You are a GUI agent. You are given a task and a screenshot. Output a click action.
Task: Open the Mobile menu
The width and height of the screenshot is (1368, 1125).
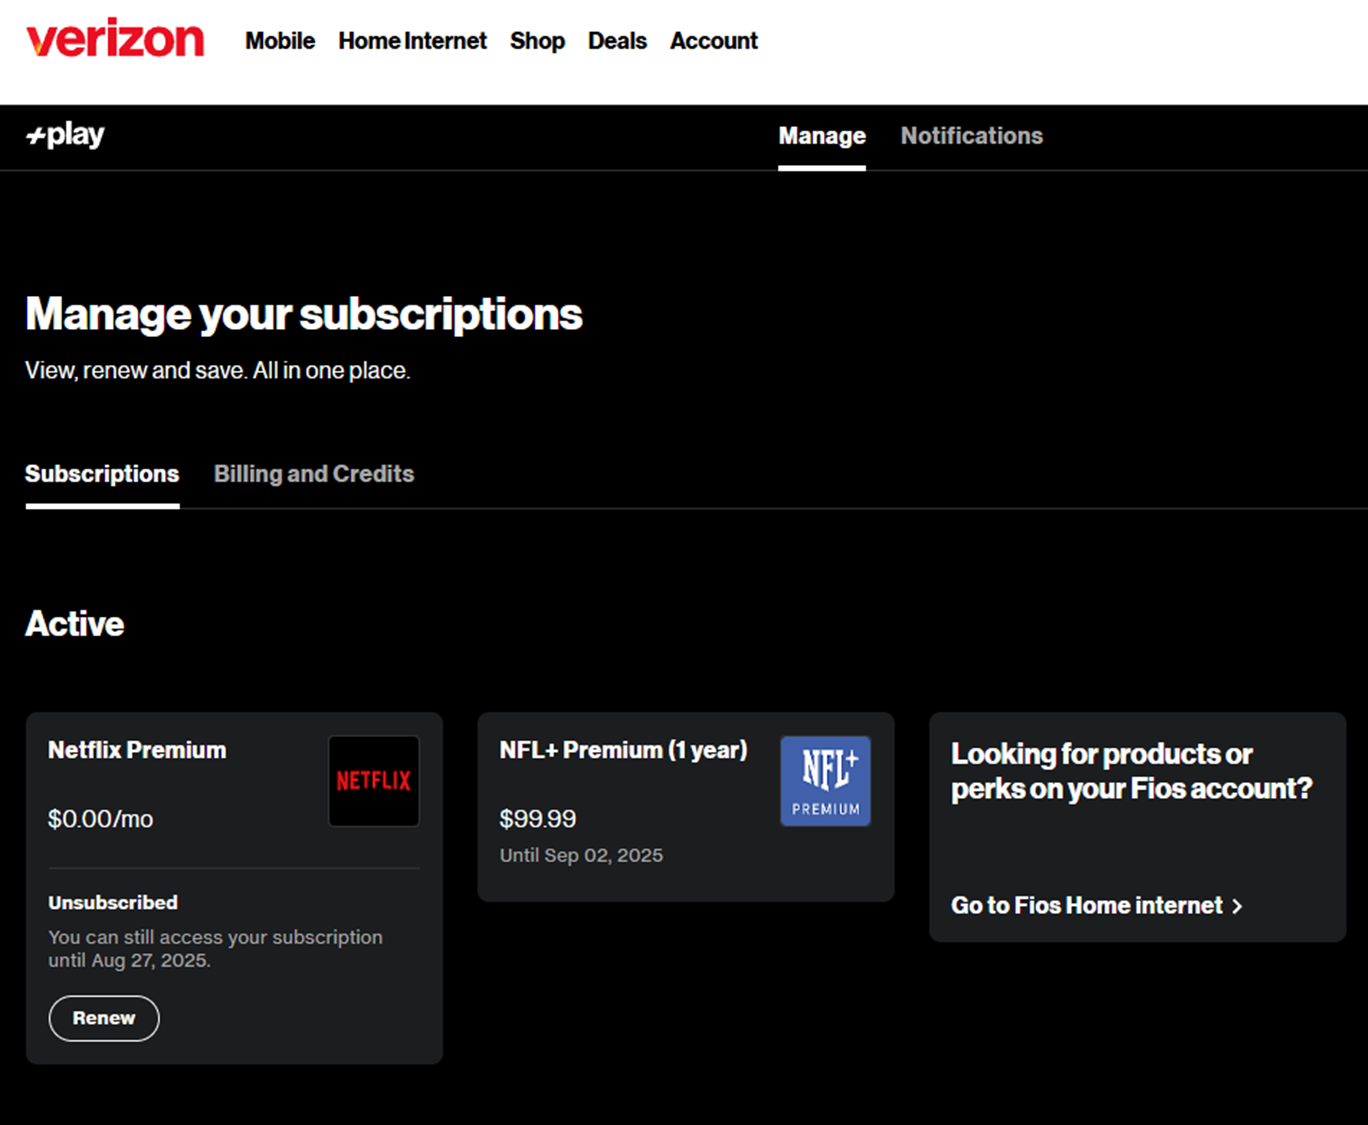[280, 41]
